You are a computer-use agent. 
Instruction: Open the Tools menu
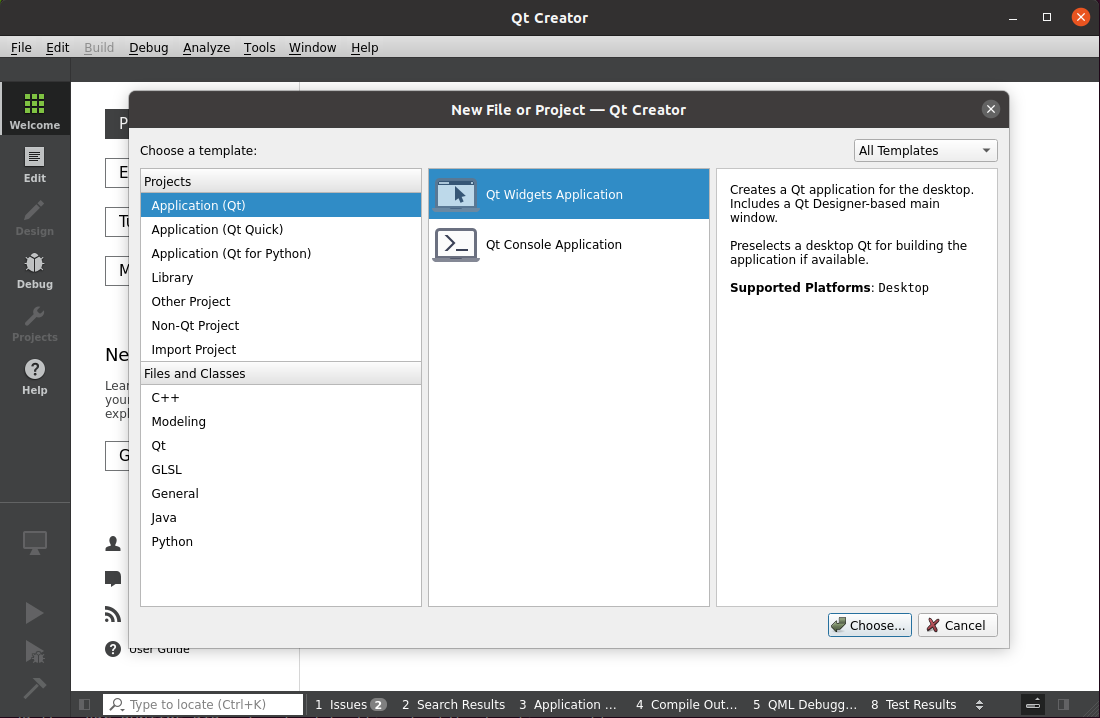260,47
